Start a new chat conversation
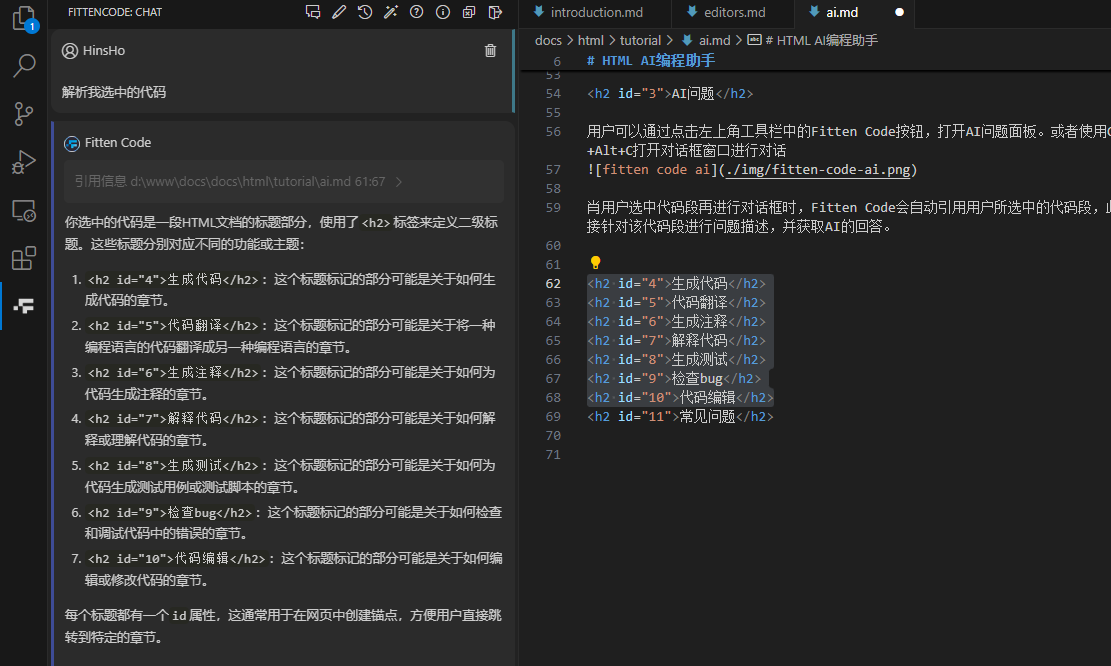The height and width of the screenshot is (666, 1111). (x=312, y=12)
